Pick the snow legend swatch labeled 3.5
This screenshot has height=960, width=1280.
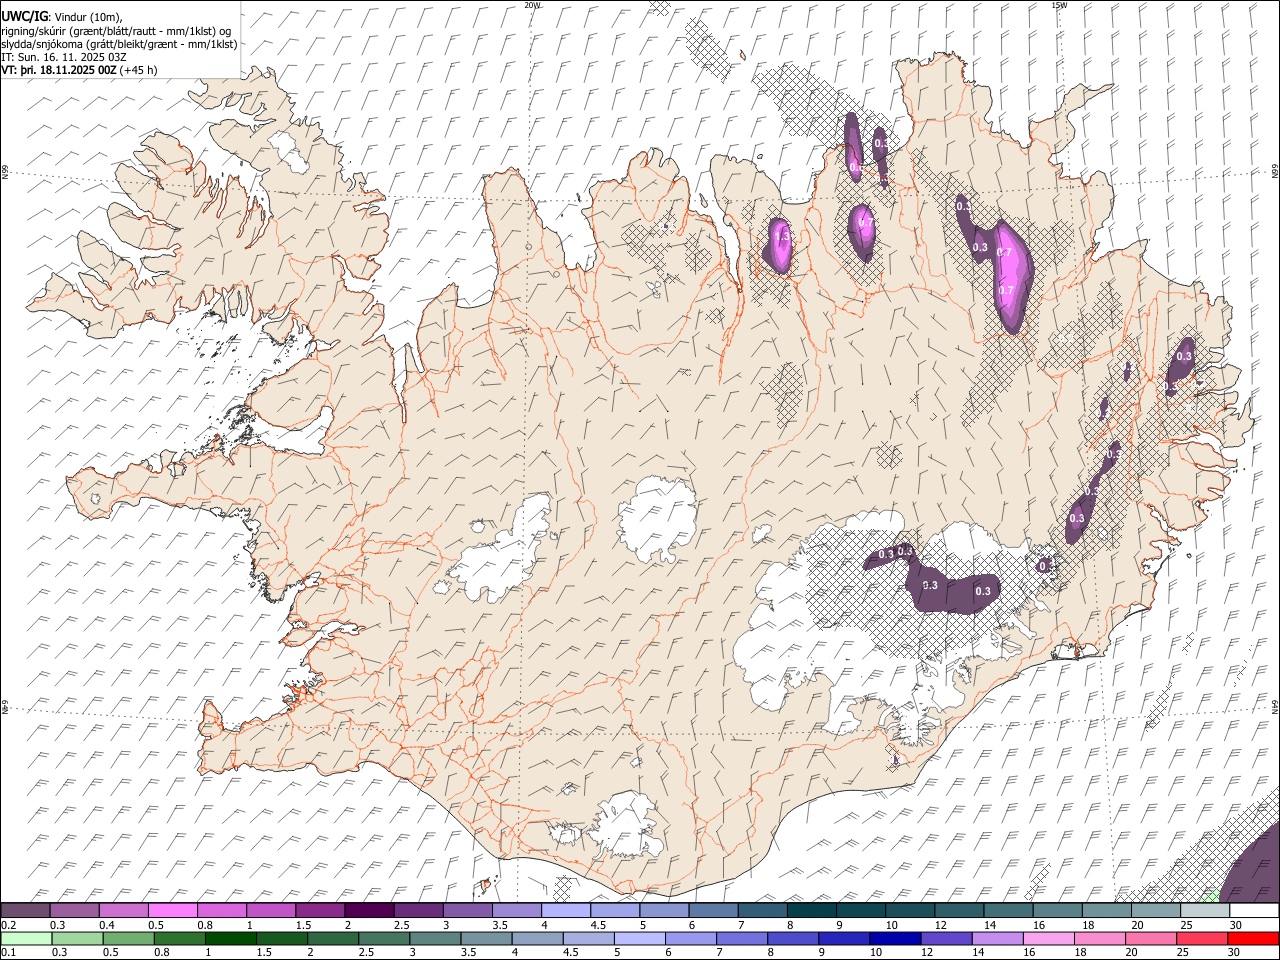[x=516, y=911]
